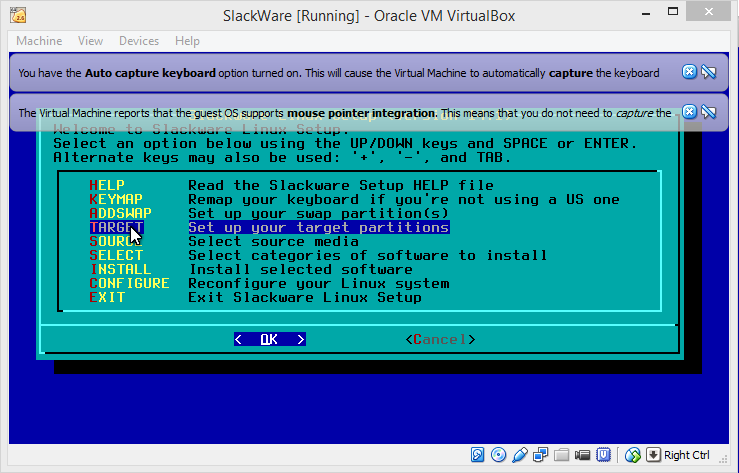Select the INSTALL setup option

121,269
